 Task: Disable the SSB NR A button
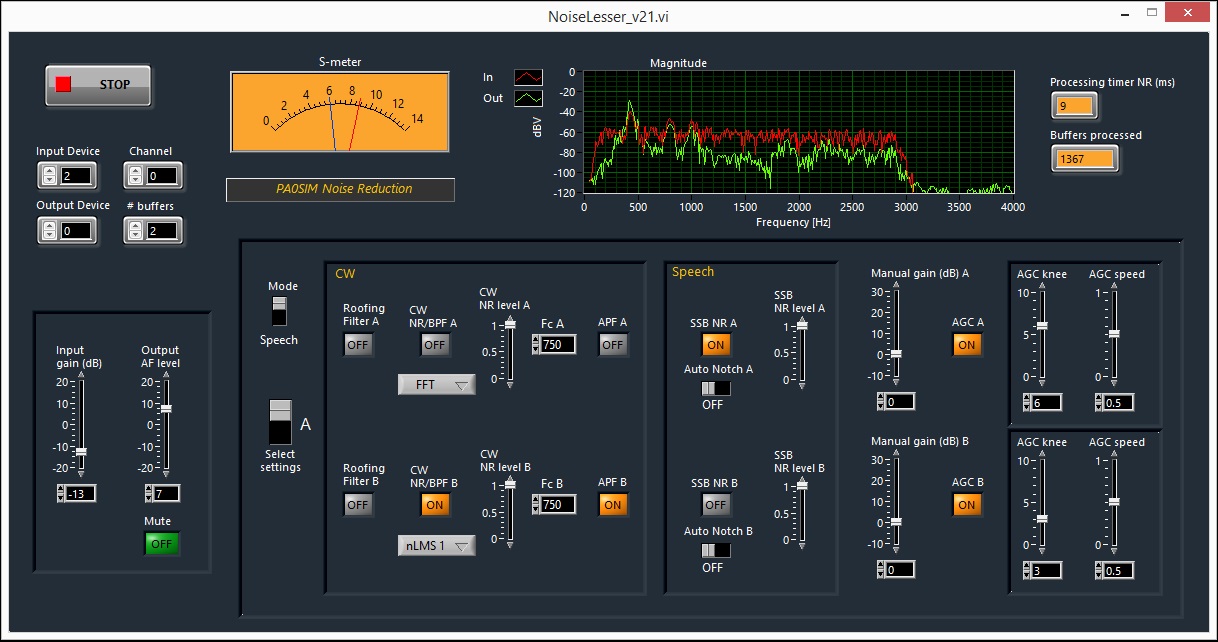715,345
